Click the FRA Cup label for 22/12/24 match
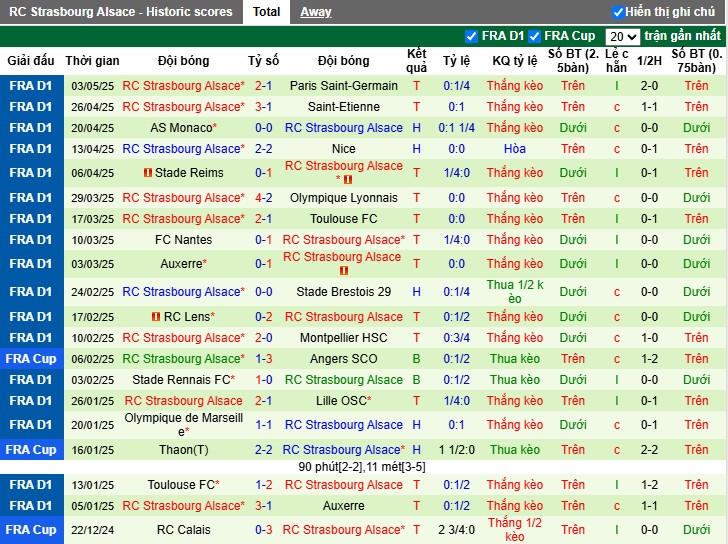This screenshot has height=544, width=728. coord(31,530)
